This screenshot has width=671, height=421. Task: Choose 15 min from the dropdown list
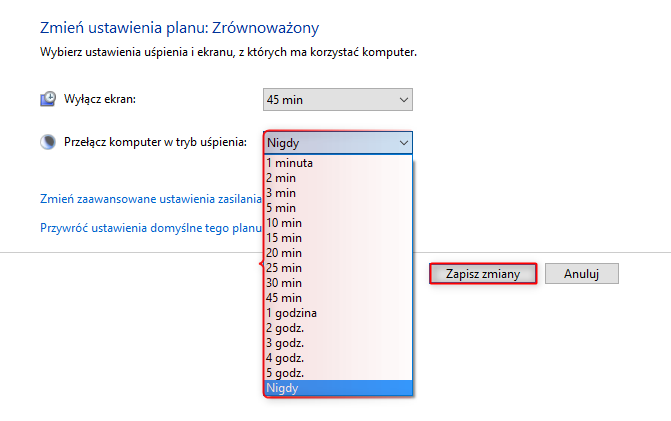pyautogui.click(x=338, y=238)
